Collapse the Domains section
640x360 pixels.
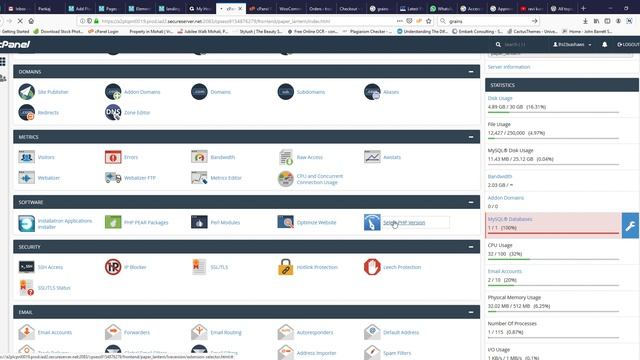coord(471,71)
